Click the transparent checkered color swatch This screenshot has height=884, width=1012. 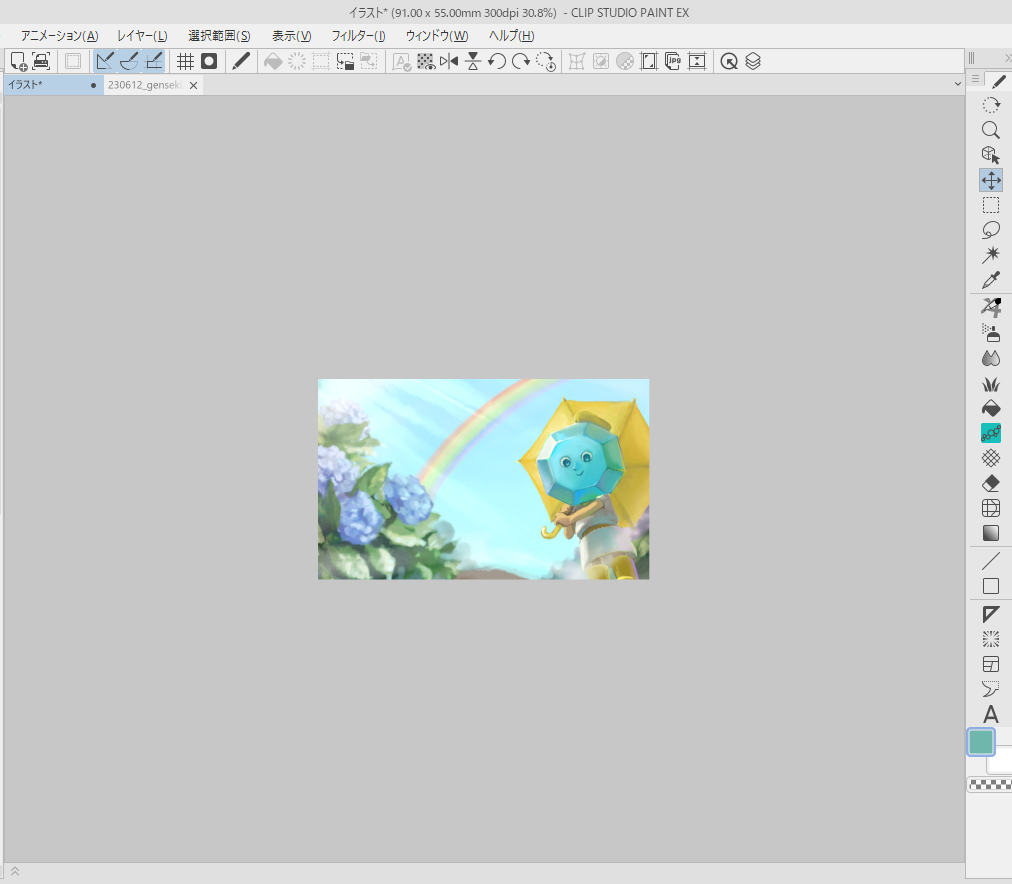tap(990, 785)
